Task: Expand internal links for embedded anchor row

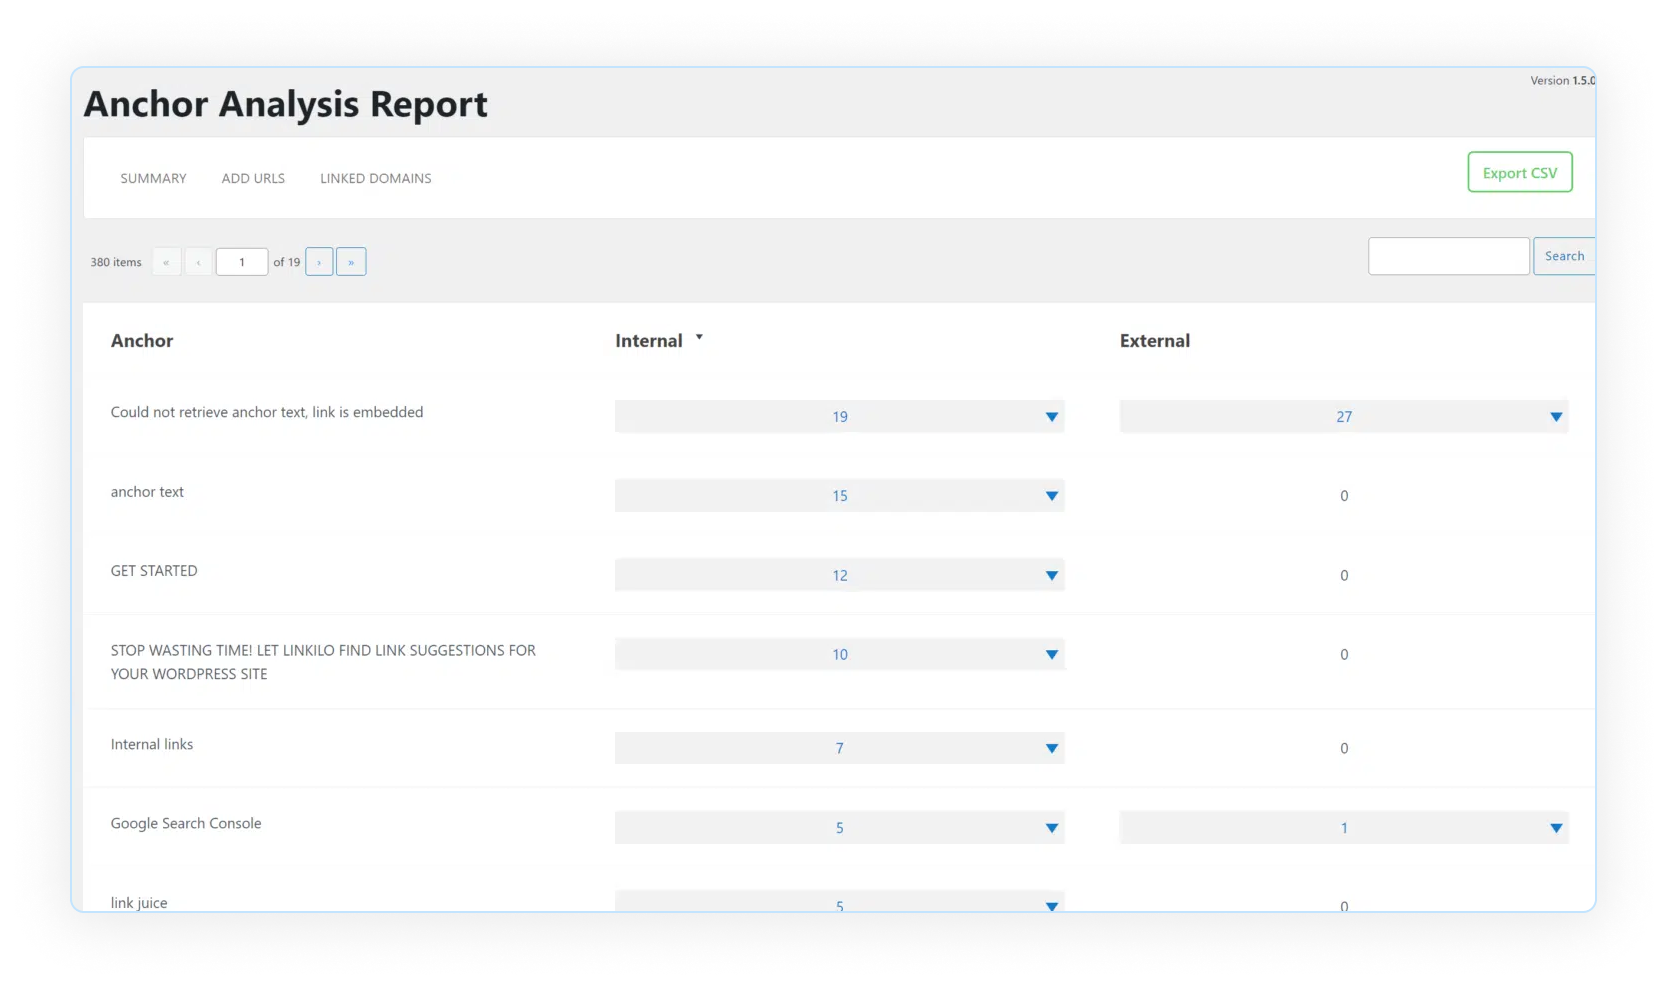Action: pyautogui.click(x=1051, y=417)
